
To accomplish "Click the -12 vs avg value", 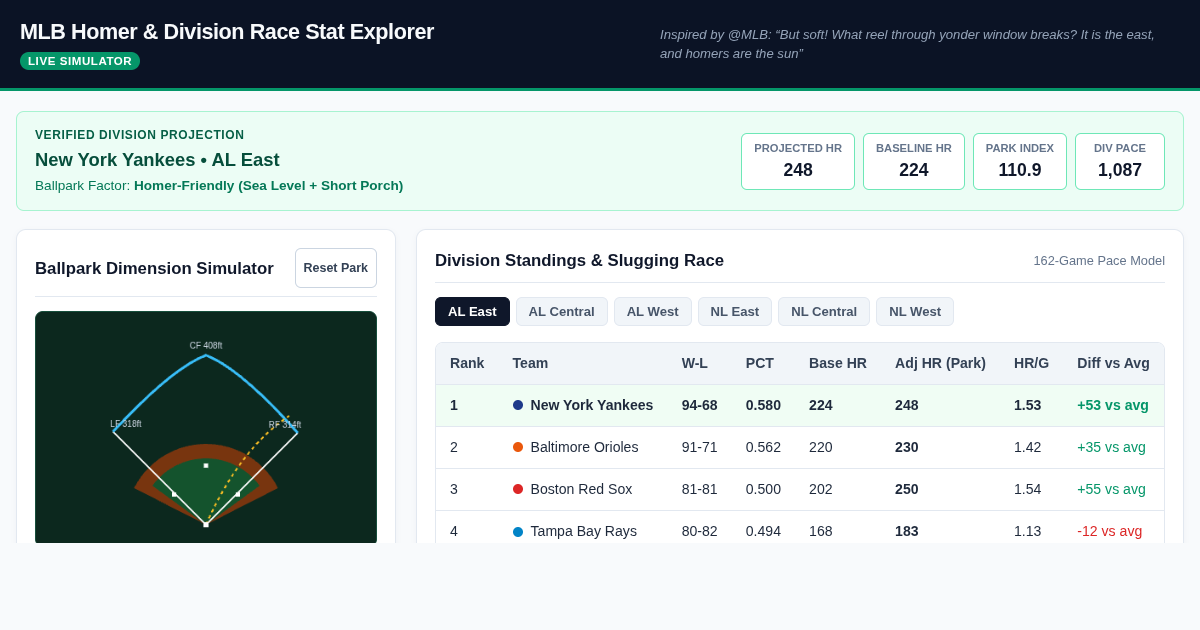I will (1109, 531).
